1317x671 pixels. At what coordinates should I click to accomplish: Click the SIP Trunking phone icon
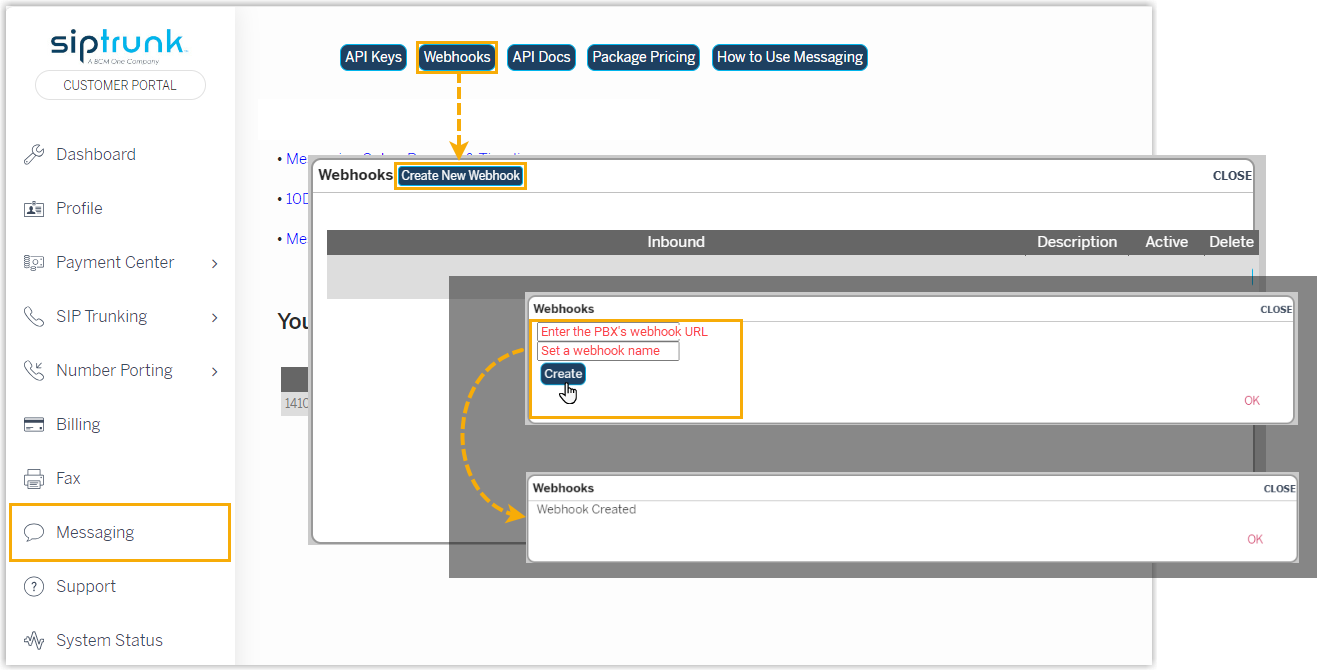34,316
